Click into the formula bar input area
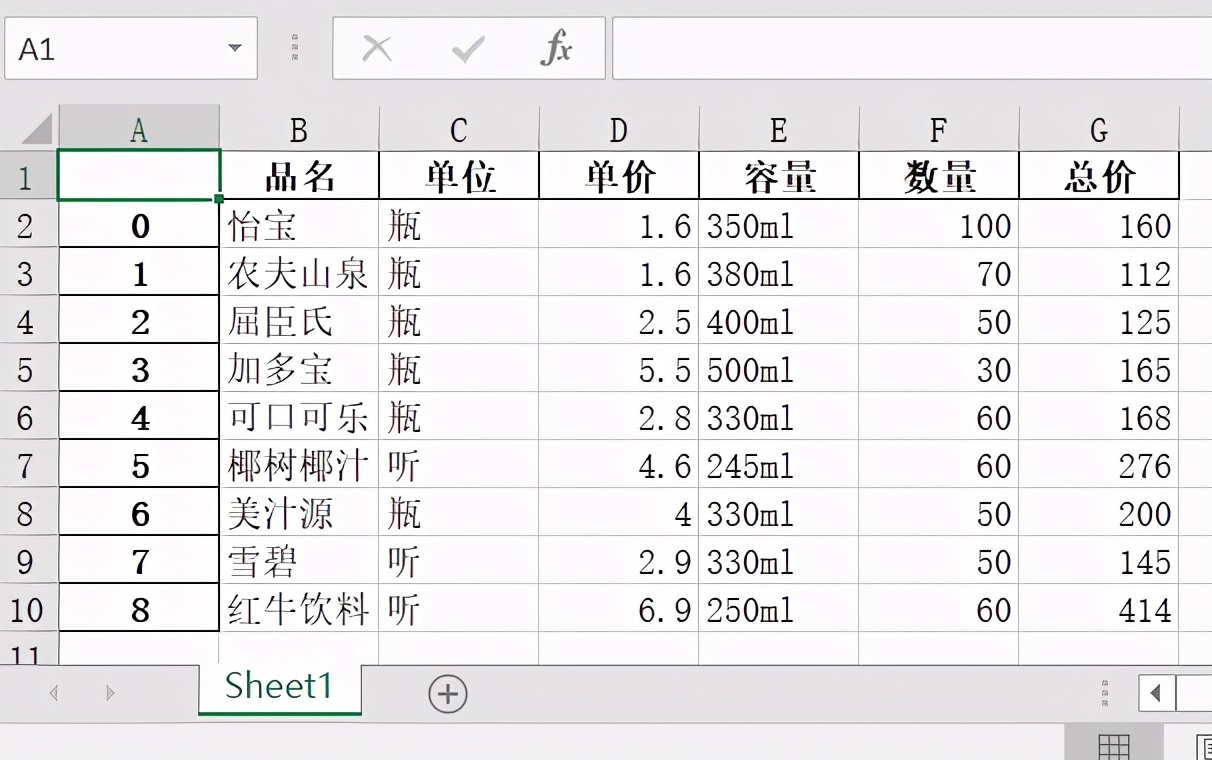The width and height of the screenshot is (1212, 760). point(912,48)
